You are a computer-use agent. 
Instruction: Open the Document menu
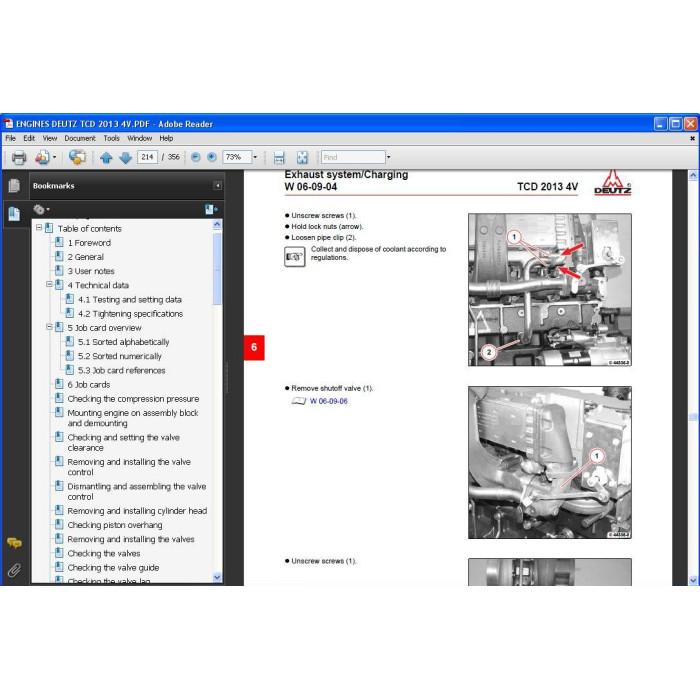(80, 138)
